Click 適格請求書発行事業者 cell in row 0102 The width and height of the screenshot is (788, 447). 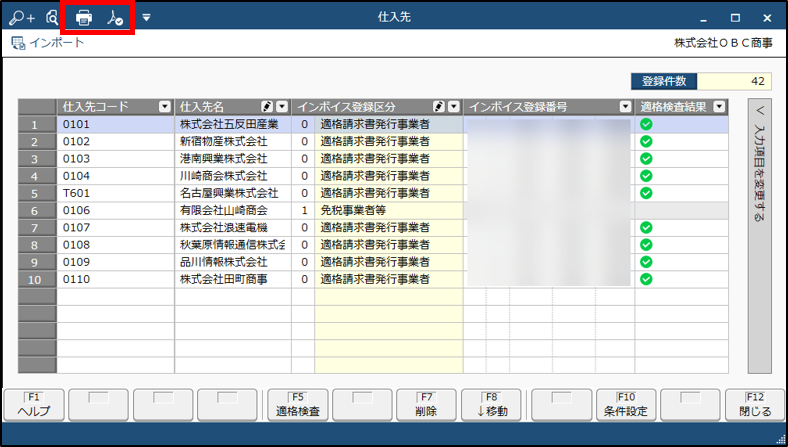coord(388,141)
